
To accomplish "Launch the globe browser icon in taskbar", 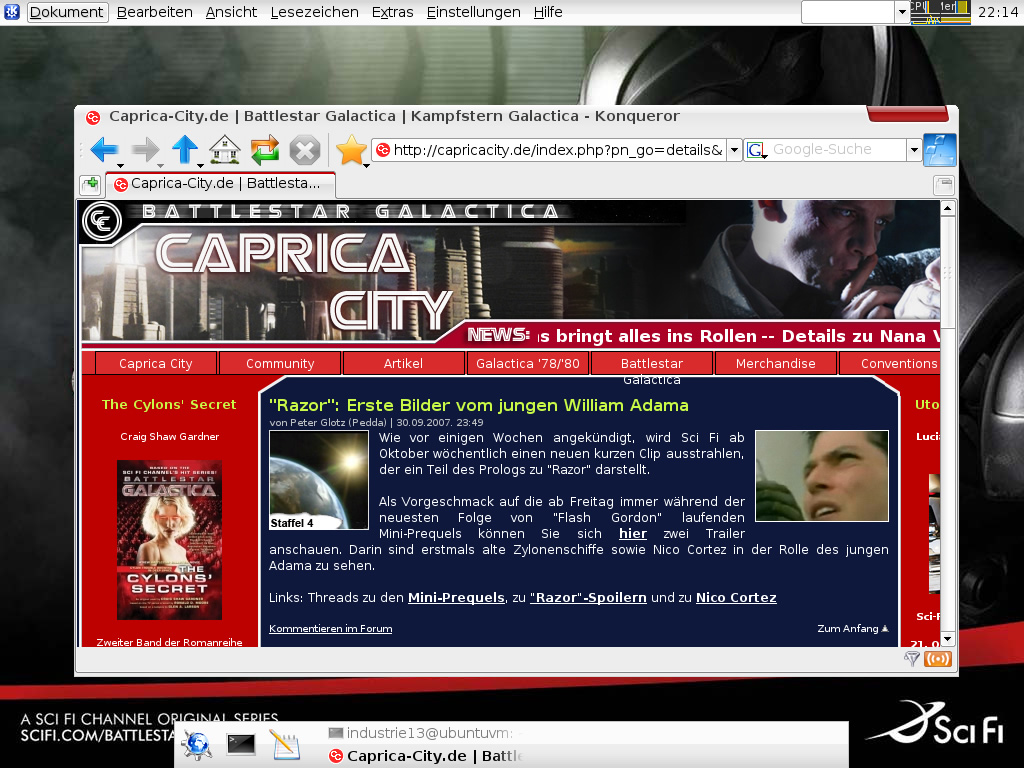I will point(197,744).
